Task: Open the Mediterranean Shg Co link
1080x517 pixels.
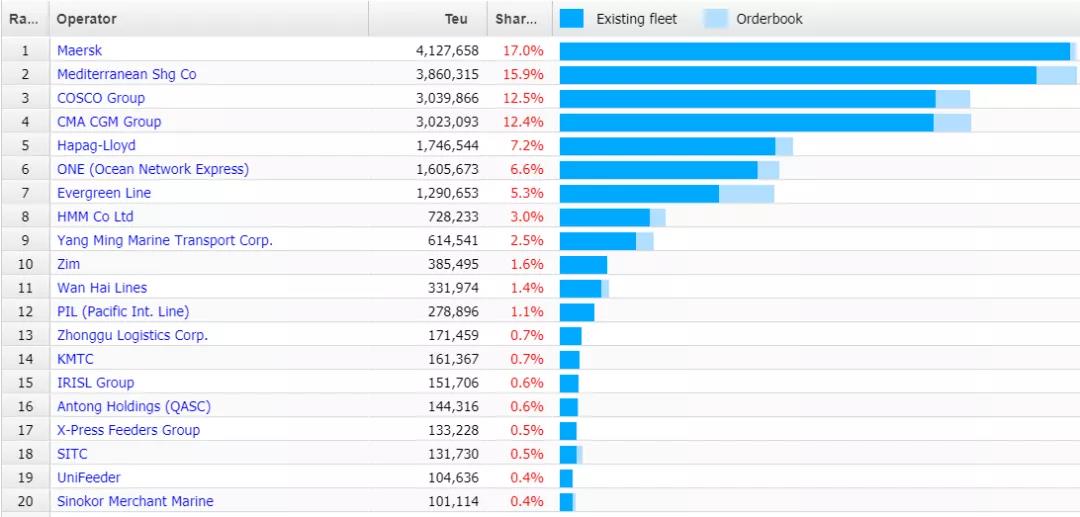Action: click(127, 74)
